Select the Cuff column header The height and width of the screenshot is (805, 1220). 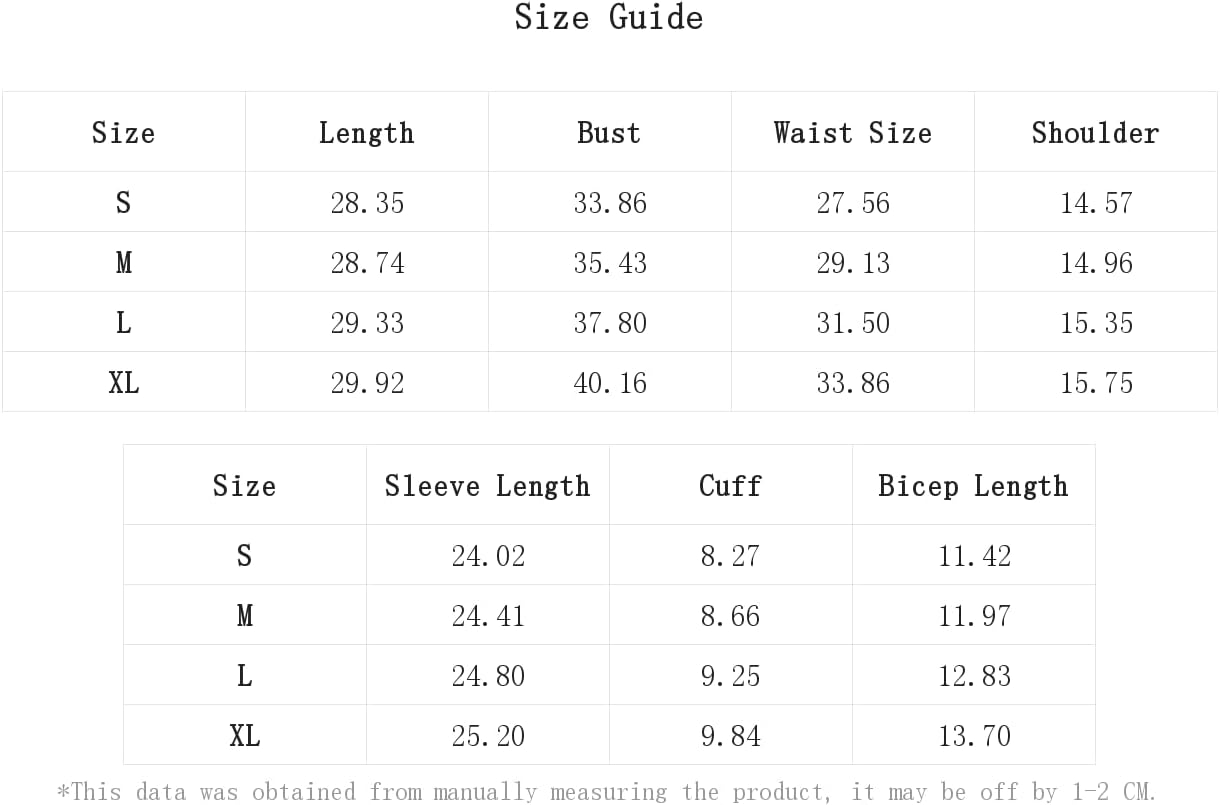pyautogui.click(x=730, y=486)
